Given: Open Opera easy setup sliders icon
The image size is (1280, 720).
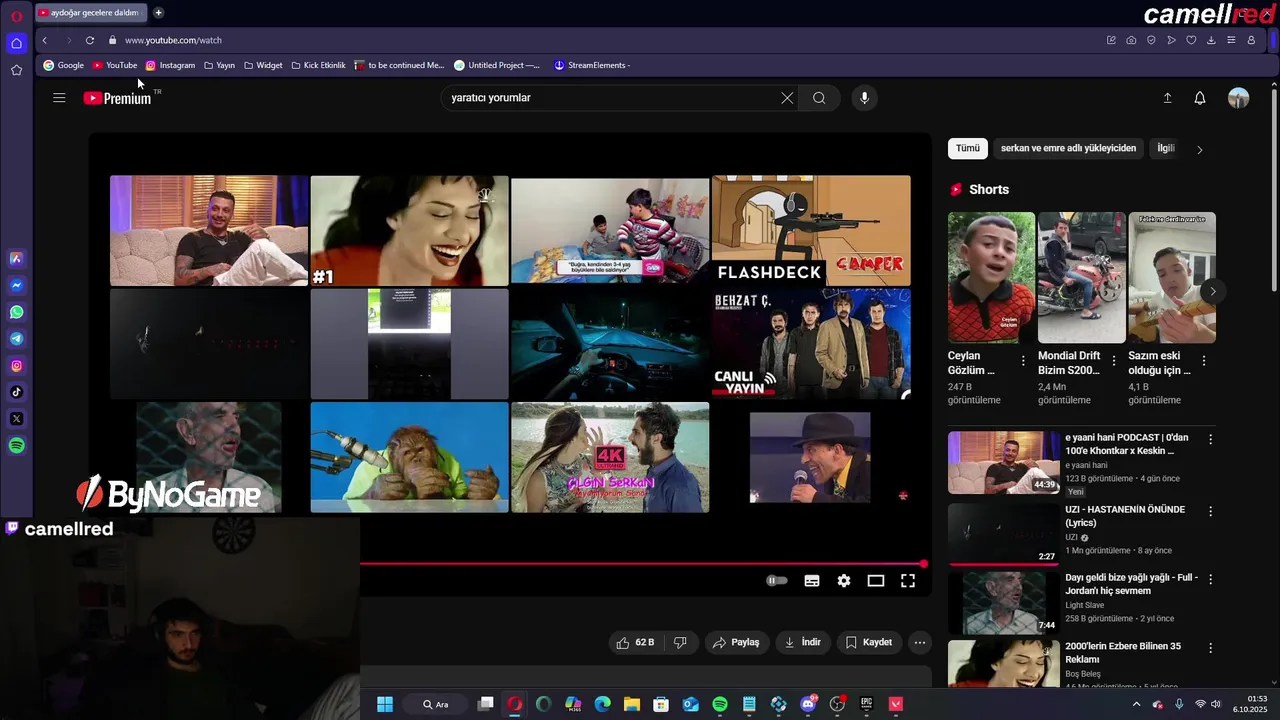Looking at the screenshot, I should [1231, 40].
